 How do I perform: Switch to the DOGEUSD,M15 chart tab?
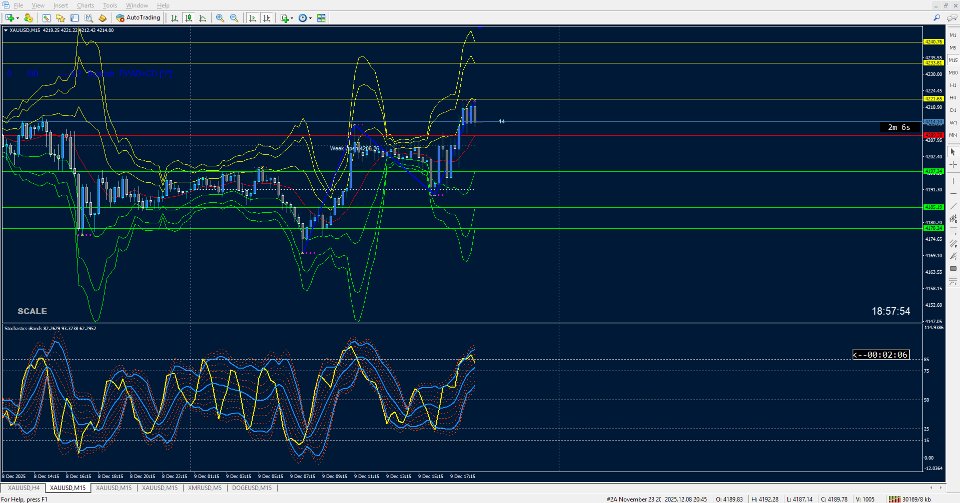click(x=252, y=488)
